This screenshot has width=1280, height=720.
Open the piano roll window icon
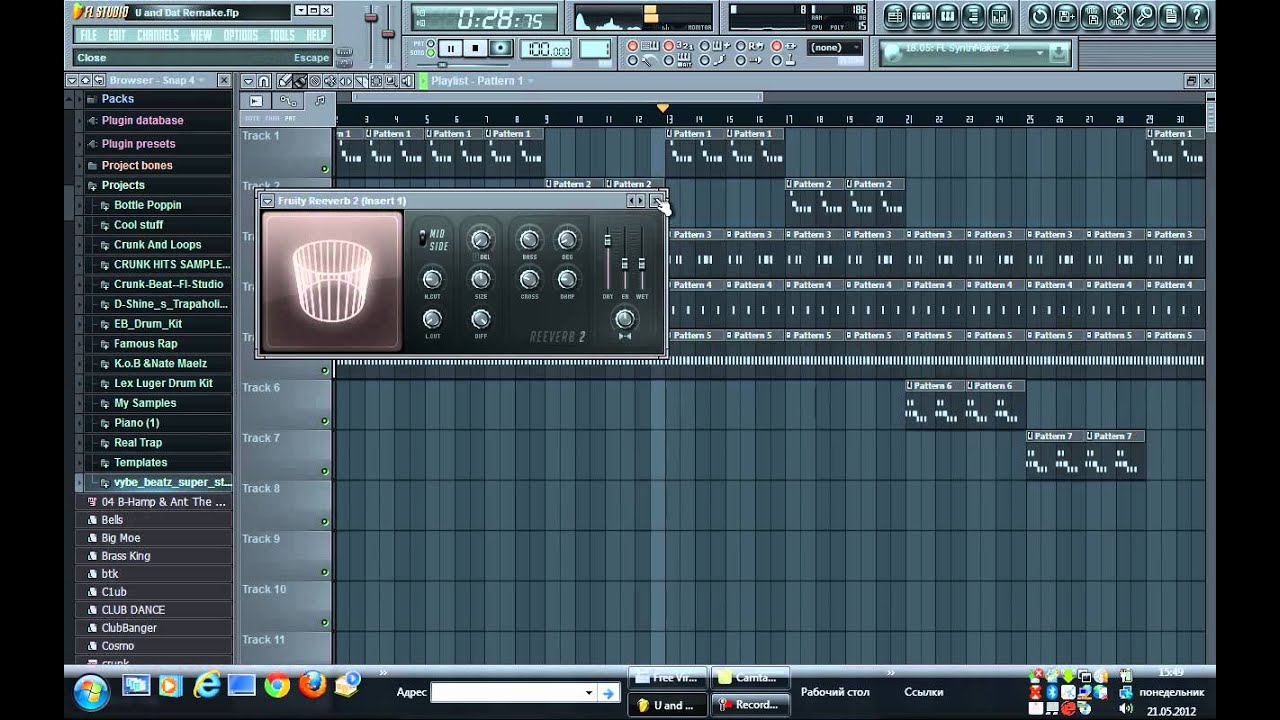tap(947, 17)
